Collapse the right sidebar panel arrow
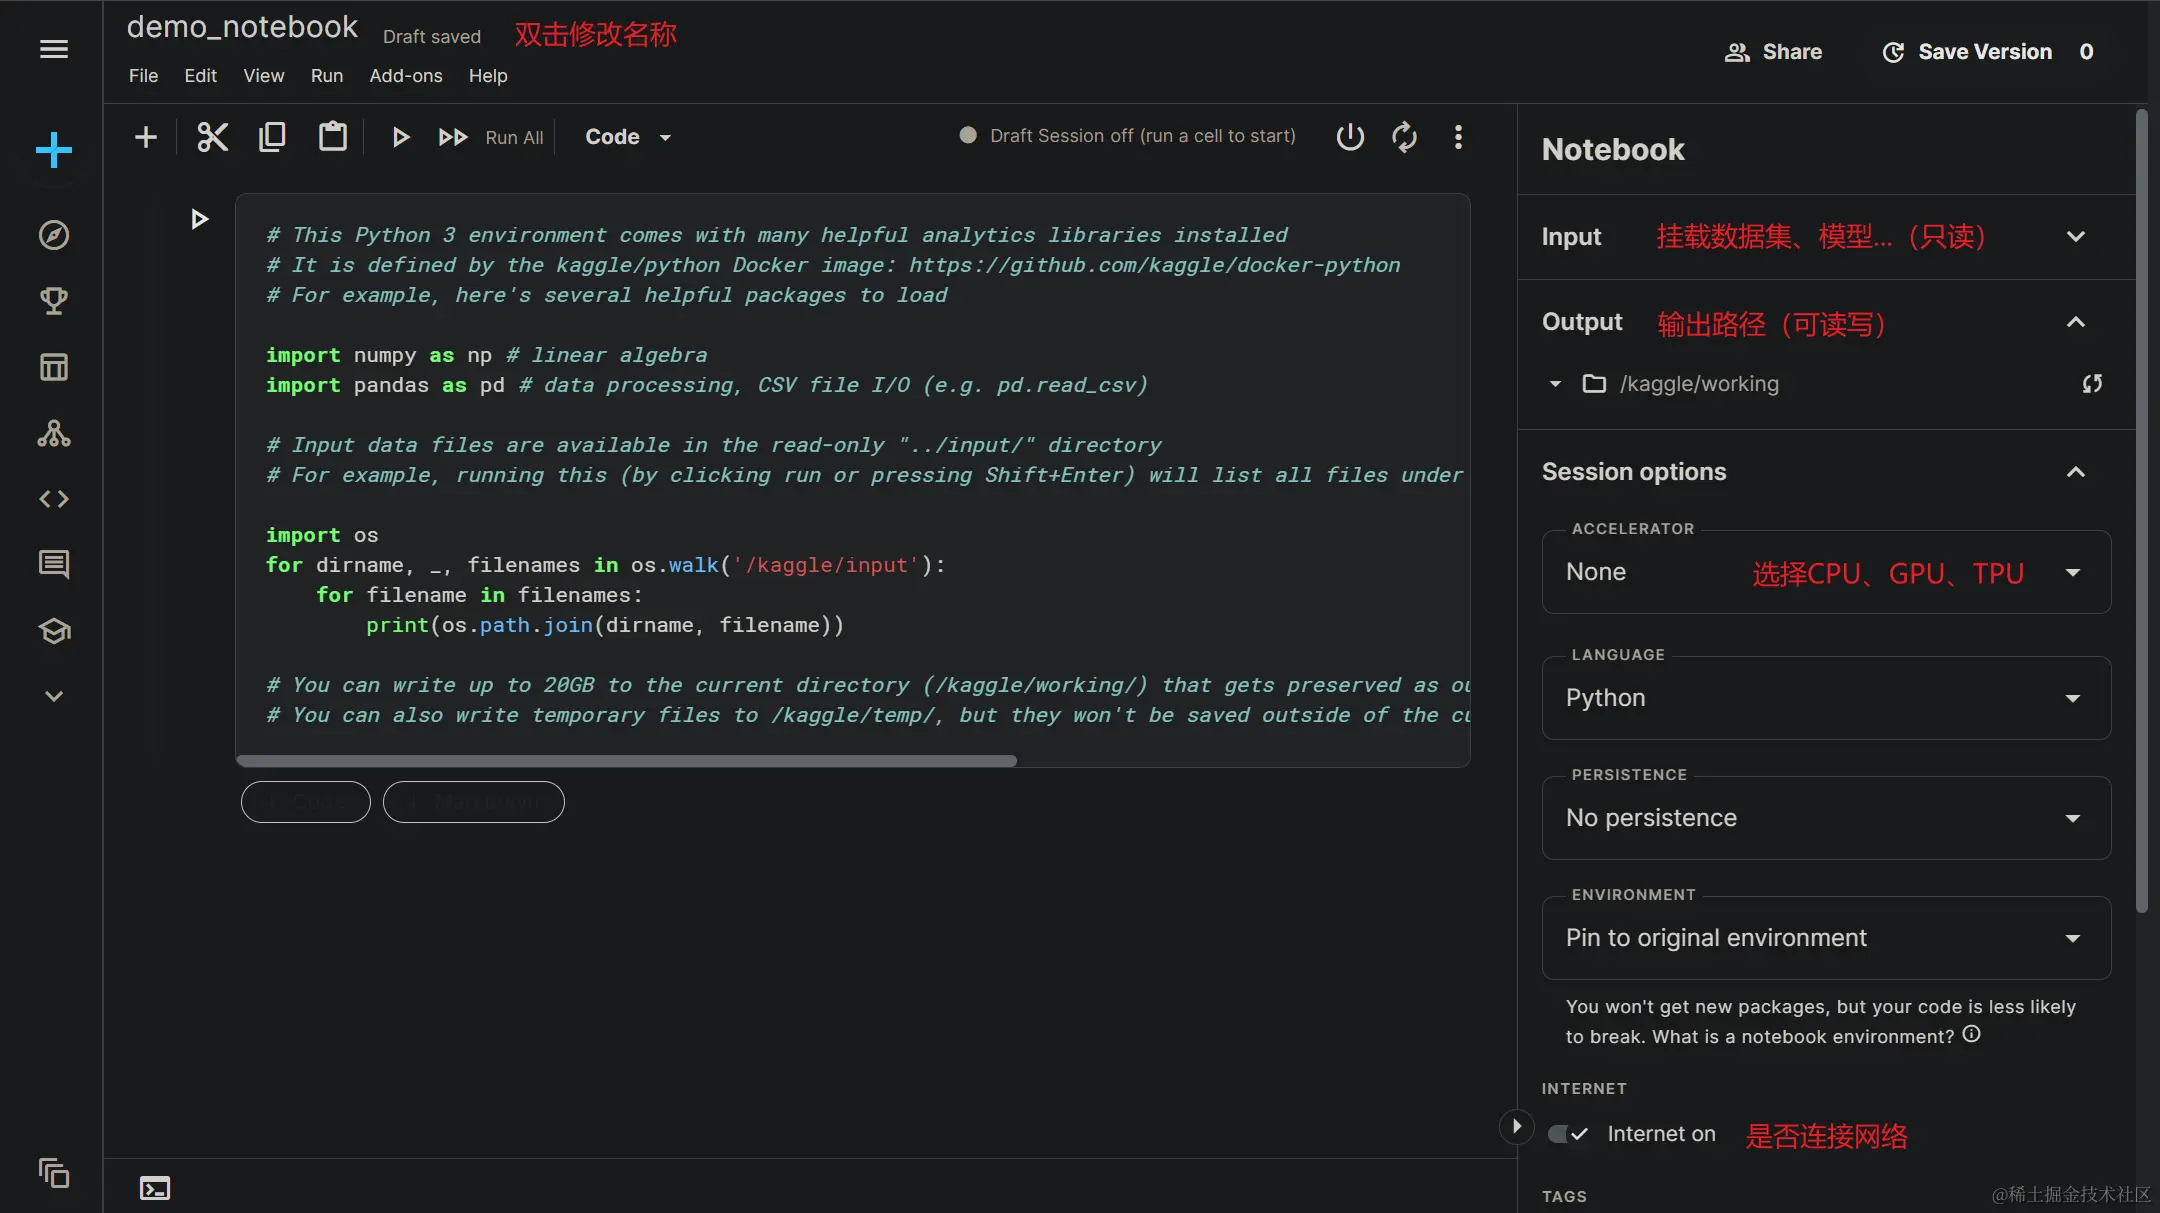The width and height of the screenshot is (2160, 1213). [1516, 1127]
